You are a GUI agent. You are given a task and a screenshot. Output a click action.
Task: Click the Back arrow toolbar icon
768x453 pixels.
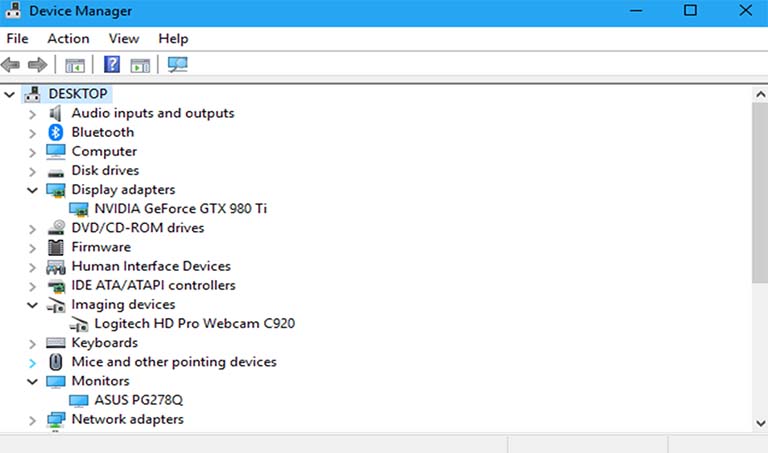[x=10, y=64]
